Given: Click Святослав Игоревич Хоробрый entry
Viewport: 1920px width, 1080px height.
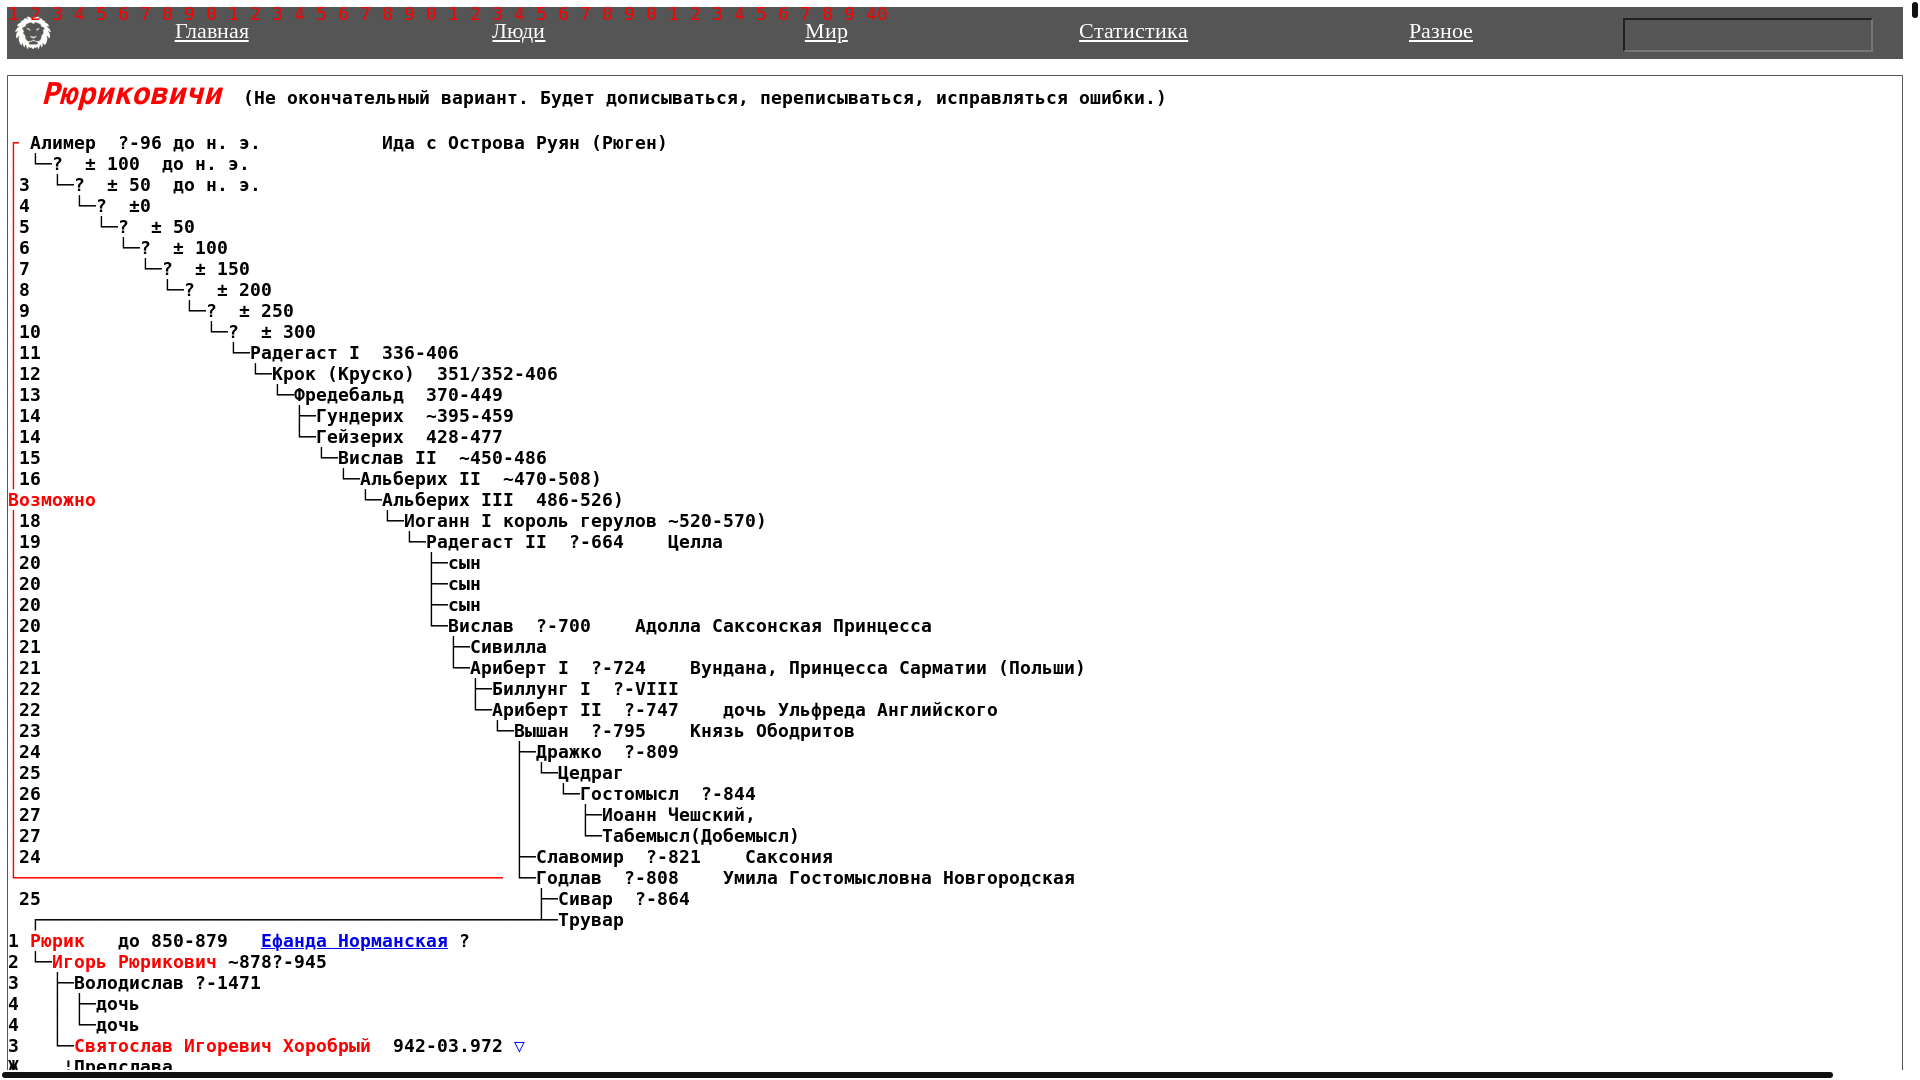Looking at the screenshot, I should coord(222,1046).
